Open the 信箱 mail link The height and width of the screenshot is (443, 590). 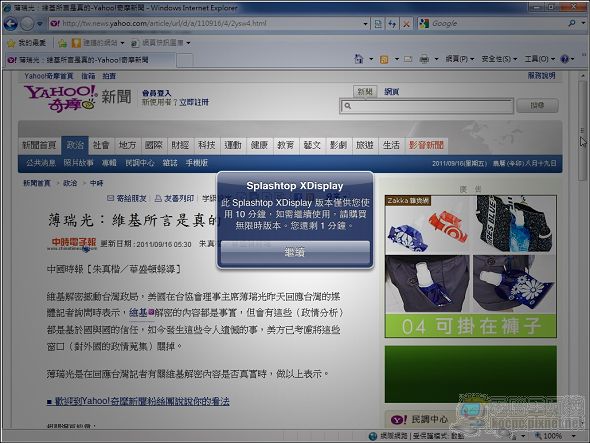click(x=88, y=76)
